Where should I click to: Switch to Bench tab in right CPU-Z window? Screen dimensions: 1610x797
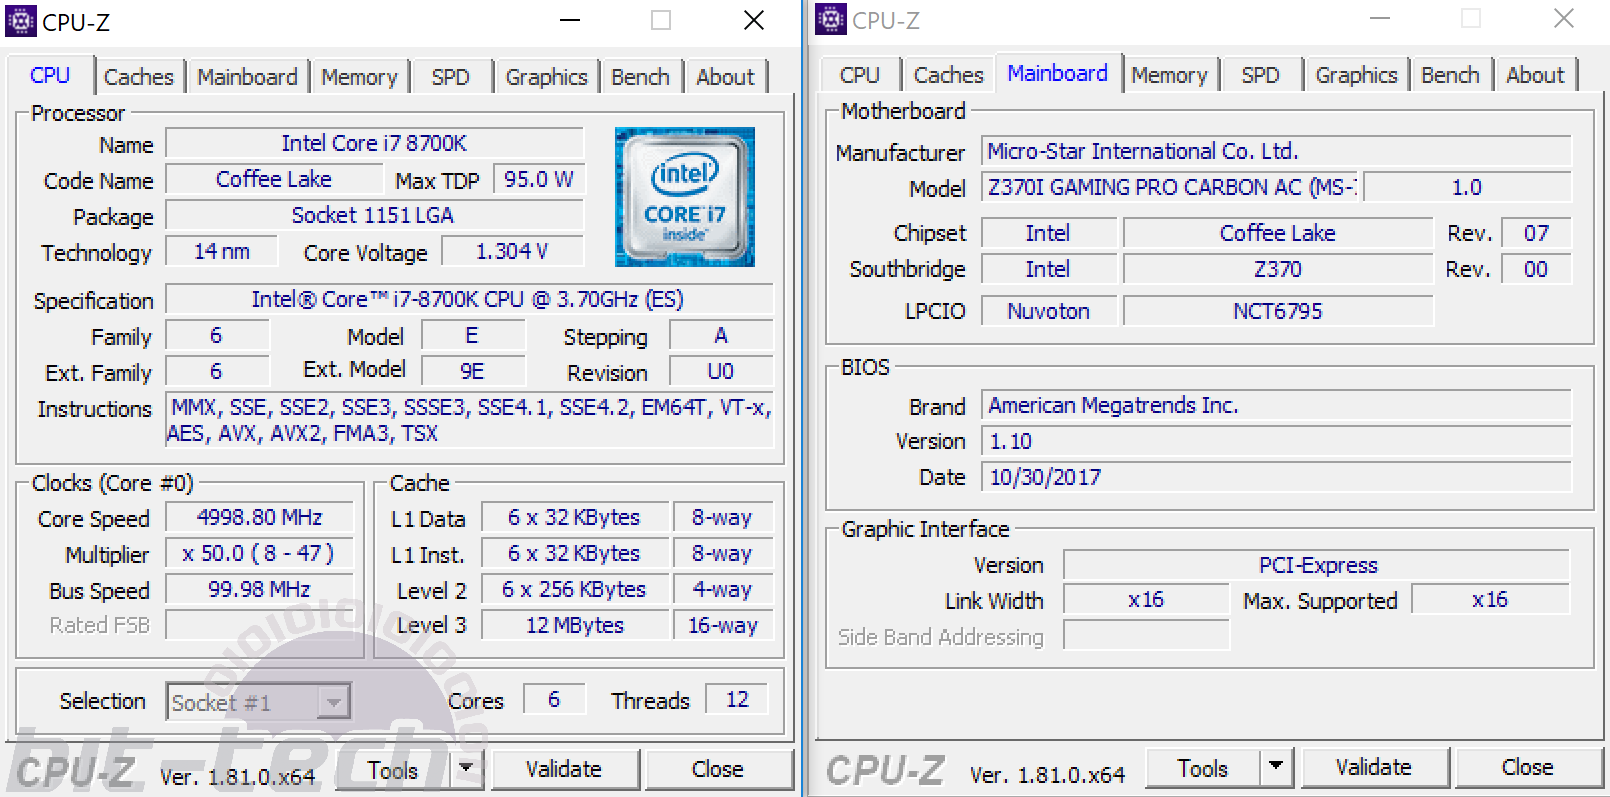pos(1451,75)
